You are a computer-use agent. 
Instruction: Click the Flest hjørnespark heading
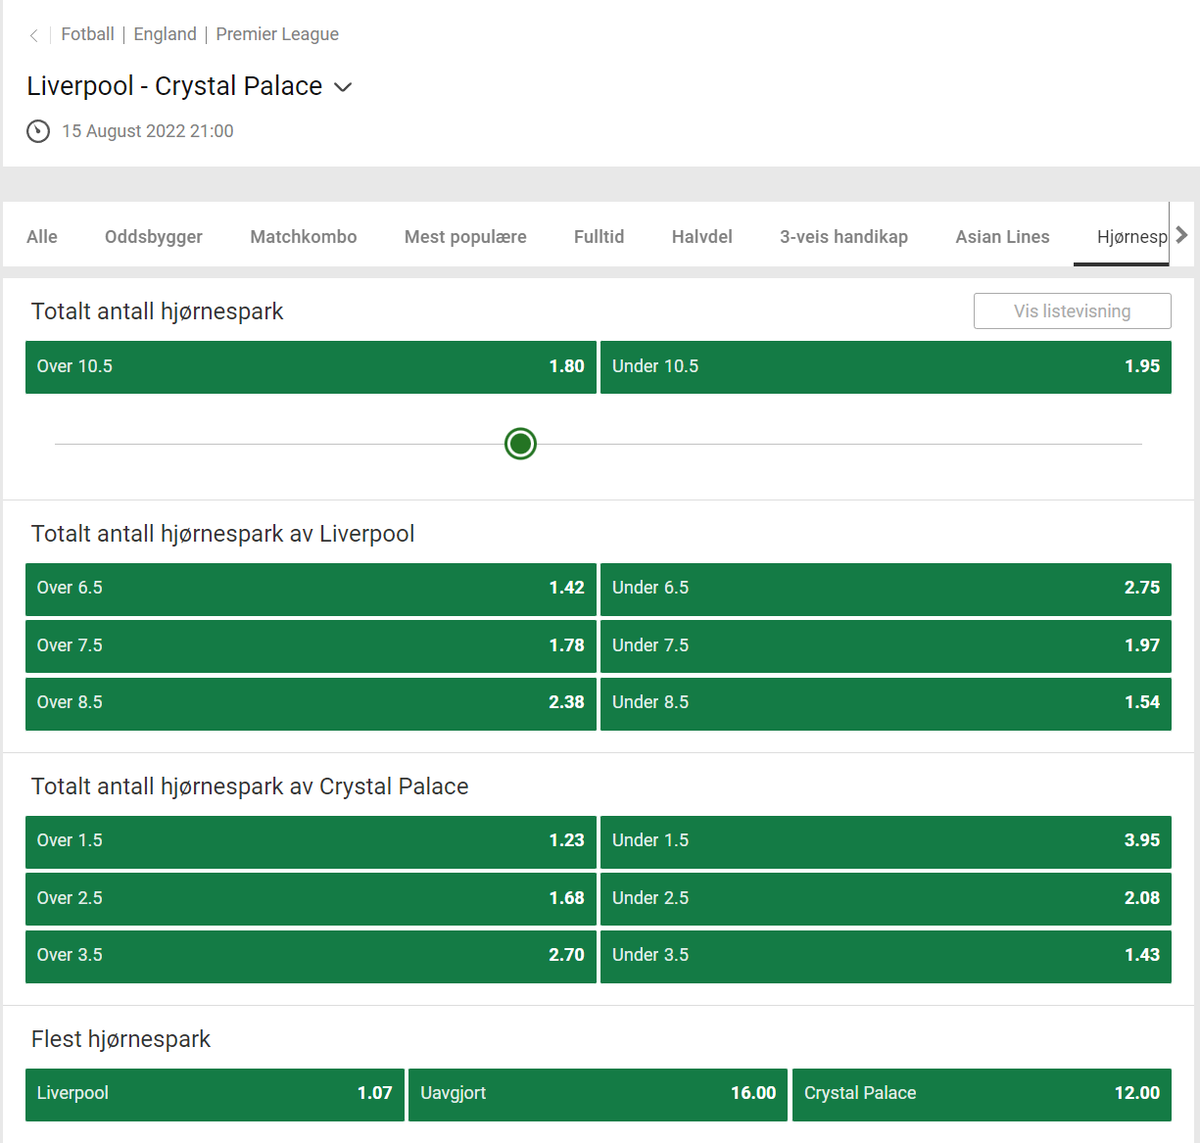[x=121, y=1040]
